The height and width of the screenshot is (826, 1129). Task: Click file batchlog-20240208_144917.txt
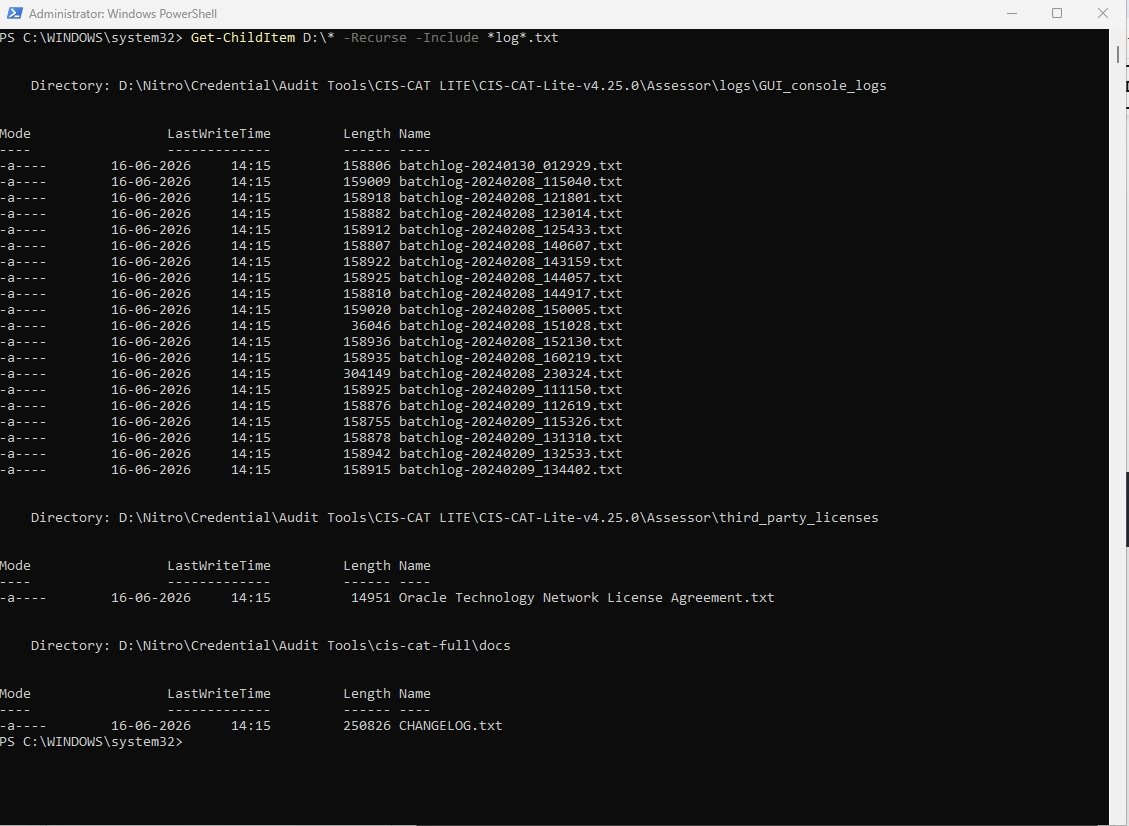point(510,294)
